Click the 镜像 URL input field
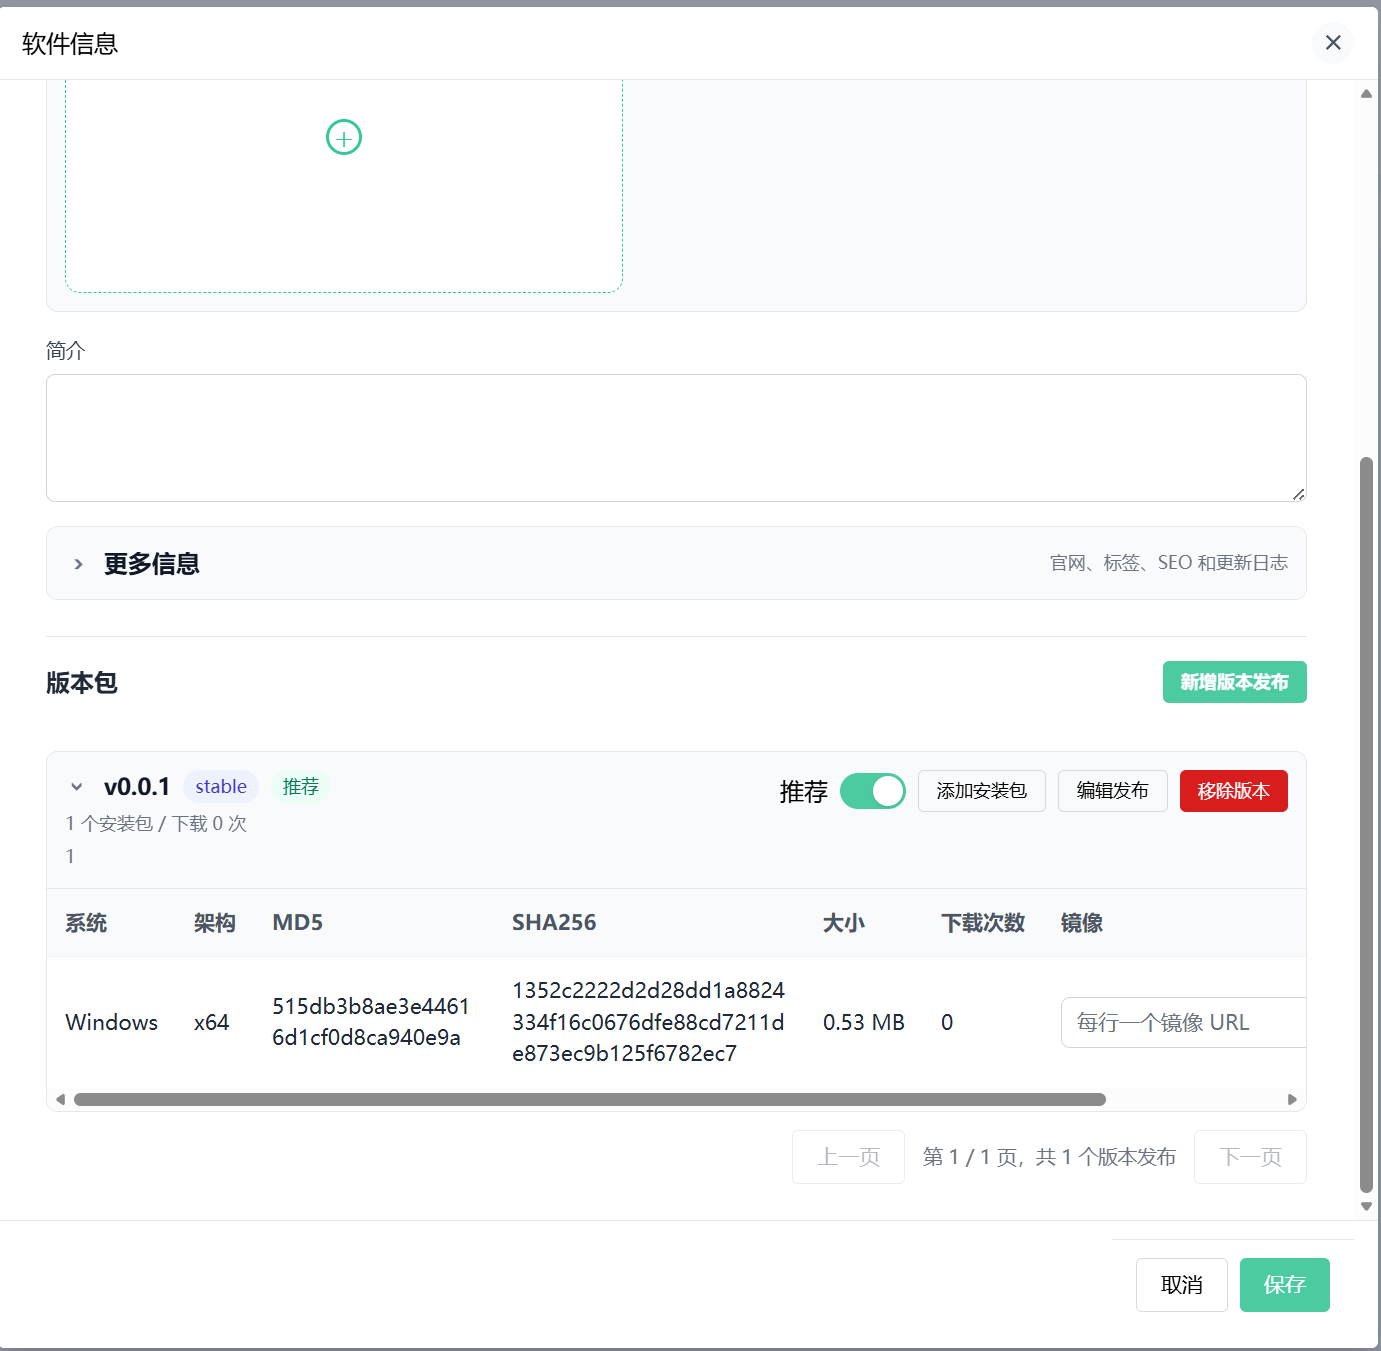The image size is (1381, 1351). tap(1184, 1022)
